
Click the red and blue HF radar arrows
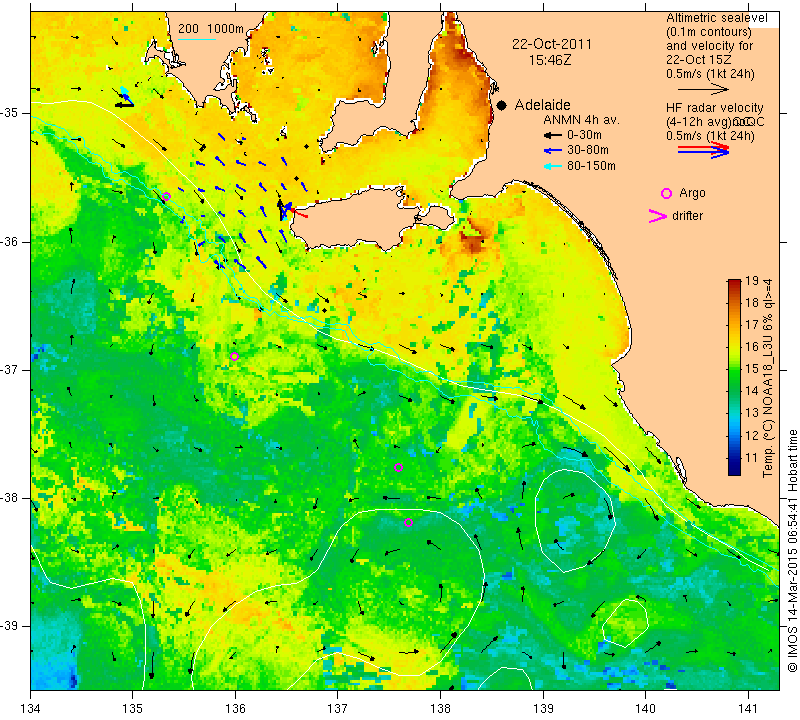(704, 150)
